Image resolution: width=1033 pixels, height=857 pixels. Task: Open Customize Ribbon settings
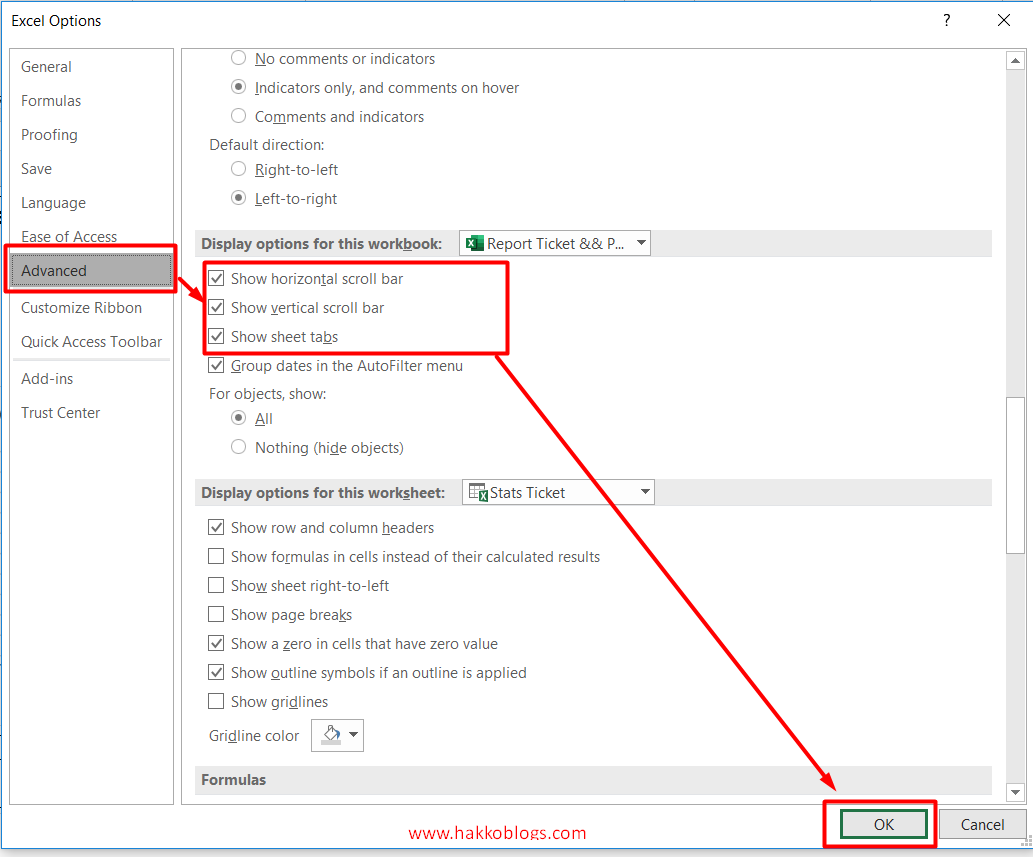tap(81, 307)
